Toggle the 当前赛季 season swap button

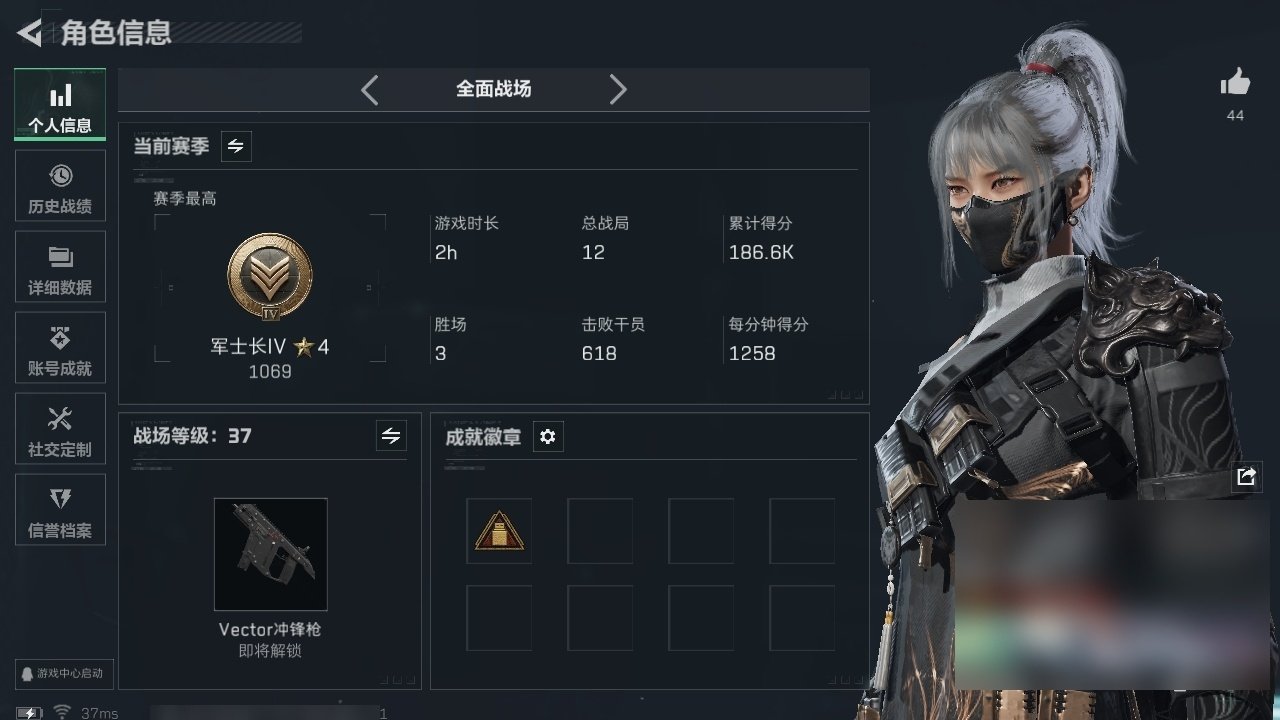(236, 146)
